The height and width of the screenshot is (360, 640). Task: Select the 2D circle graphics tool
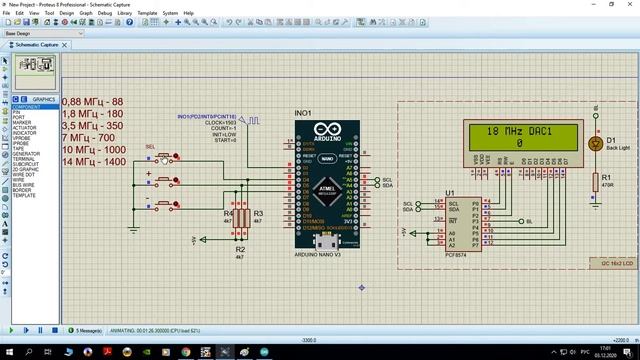[5, 198]
